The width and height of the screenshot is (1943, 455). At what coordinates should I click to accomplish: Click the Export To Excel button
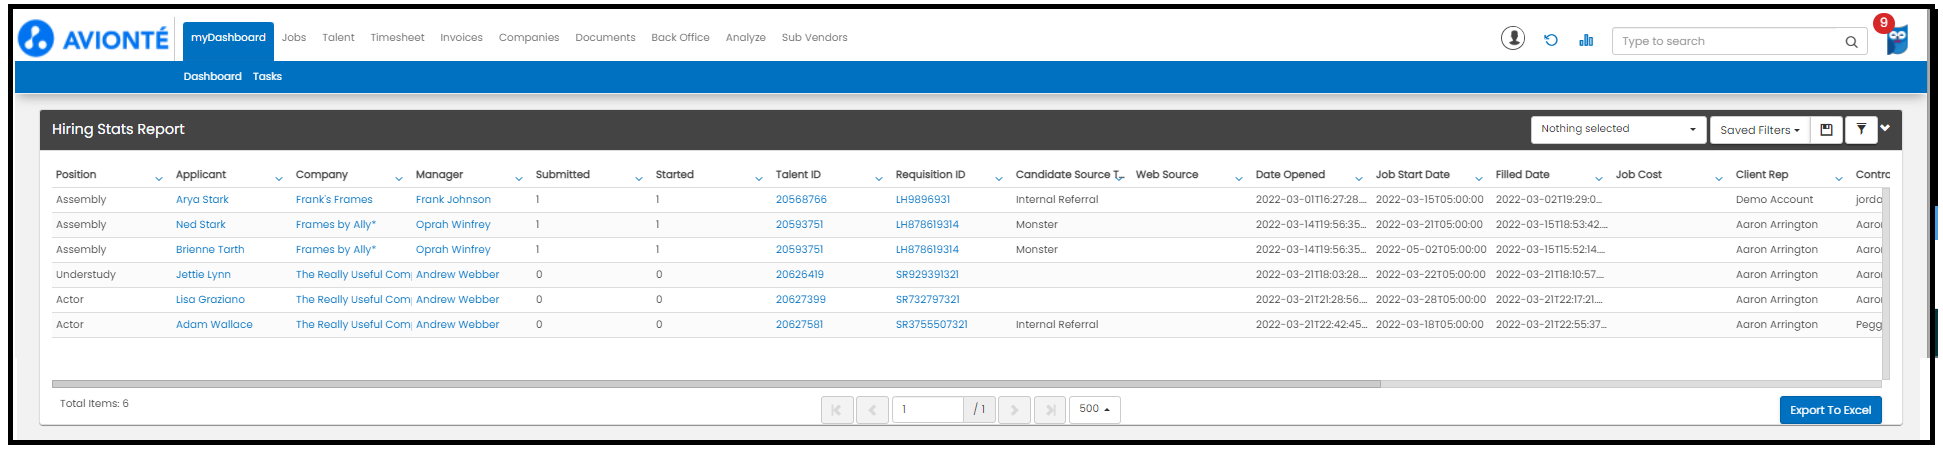[1829, 410]
